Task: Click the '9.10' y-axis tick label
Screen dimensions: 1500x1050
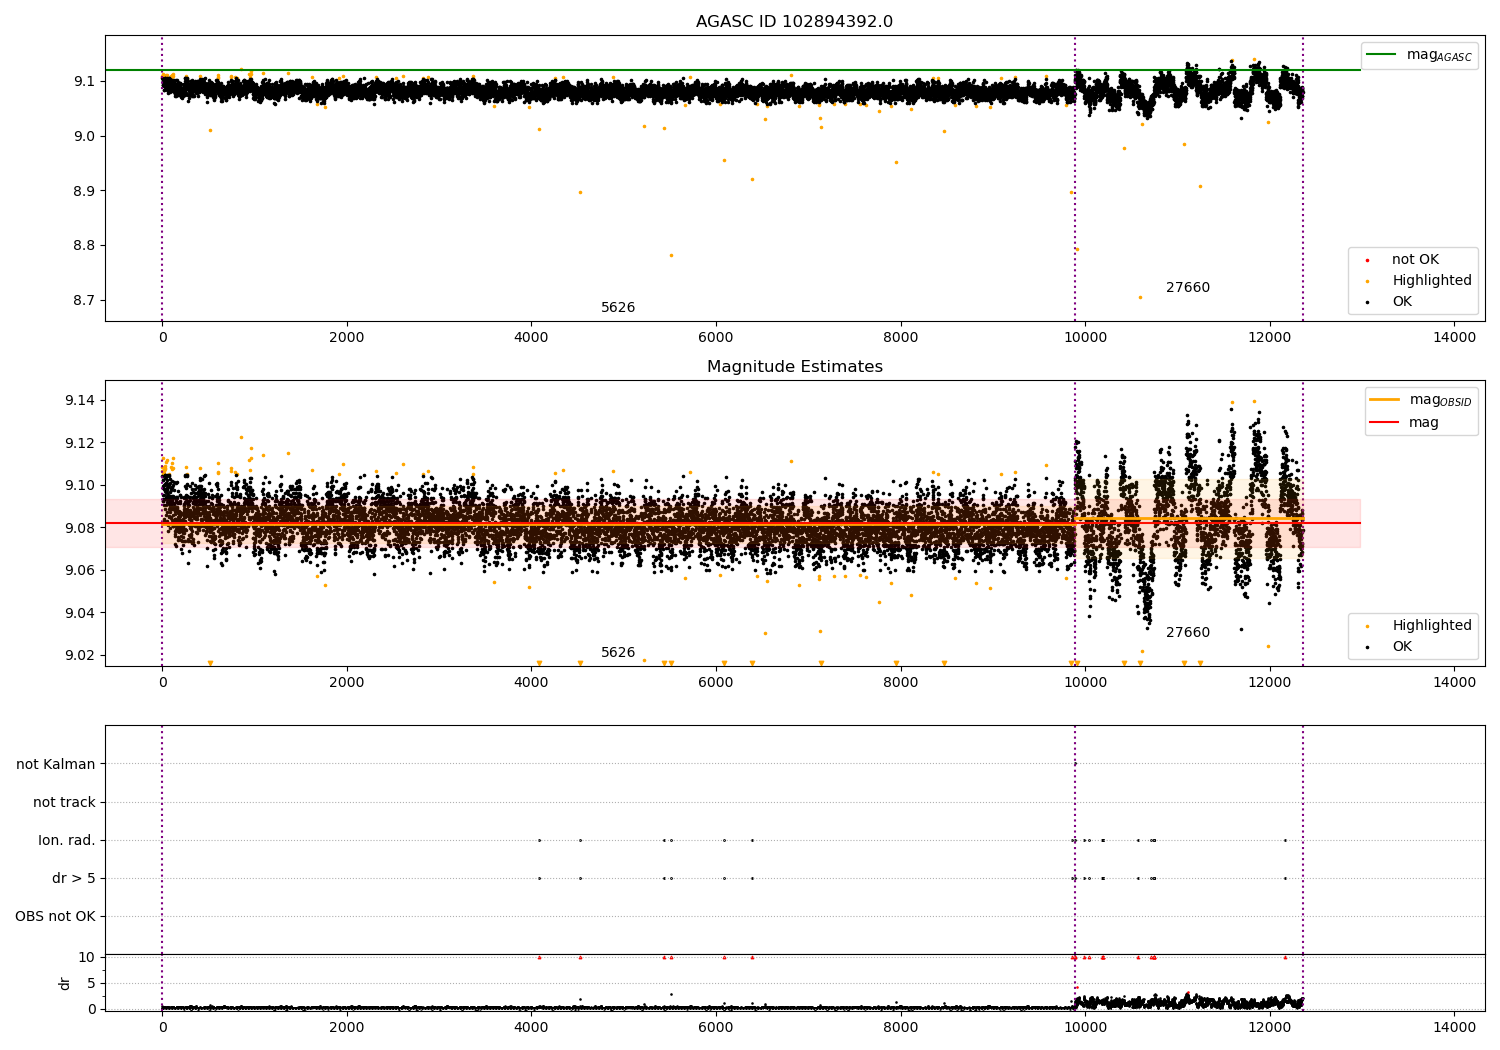Action: coord(79,486)
